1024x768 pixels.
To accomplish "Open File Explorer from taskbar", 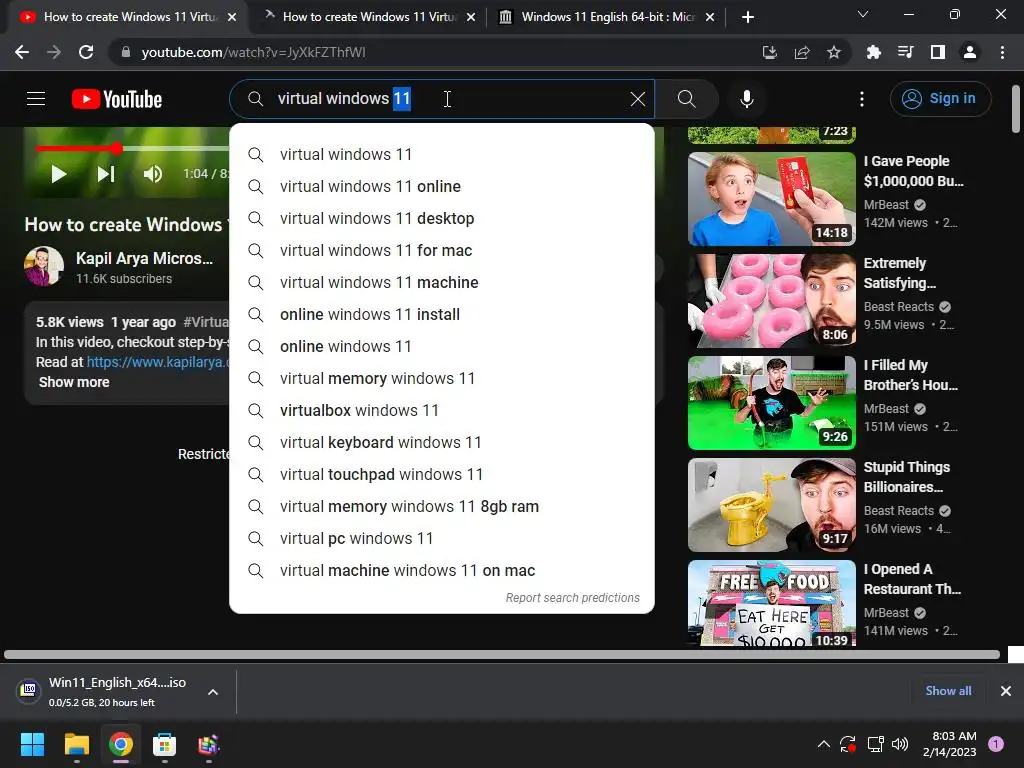I will (76, 744).
